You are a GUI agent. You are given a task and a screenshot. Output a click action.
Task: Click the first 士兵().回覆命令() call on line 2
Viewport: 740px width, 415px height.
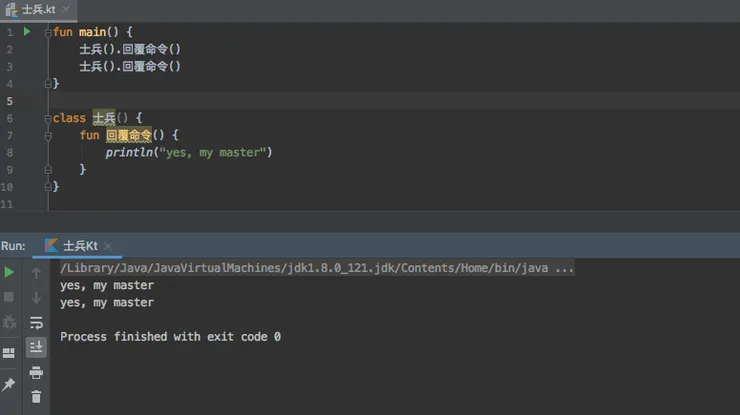click(130, 49)
